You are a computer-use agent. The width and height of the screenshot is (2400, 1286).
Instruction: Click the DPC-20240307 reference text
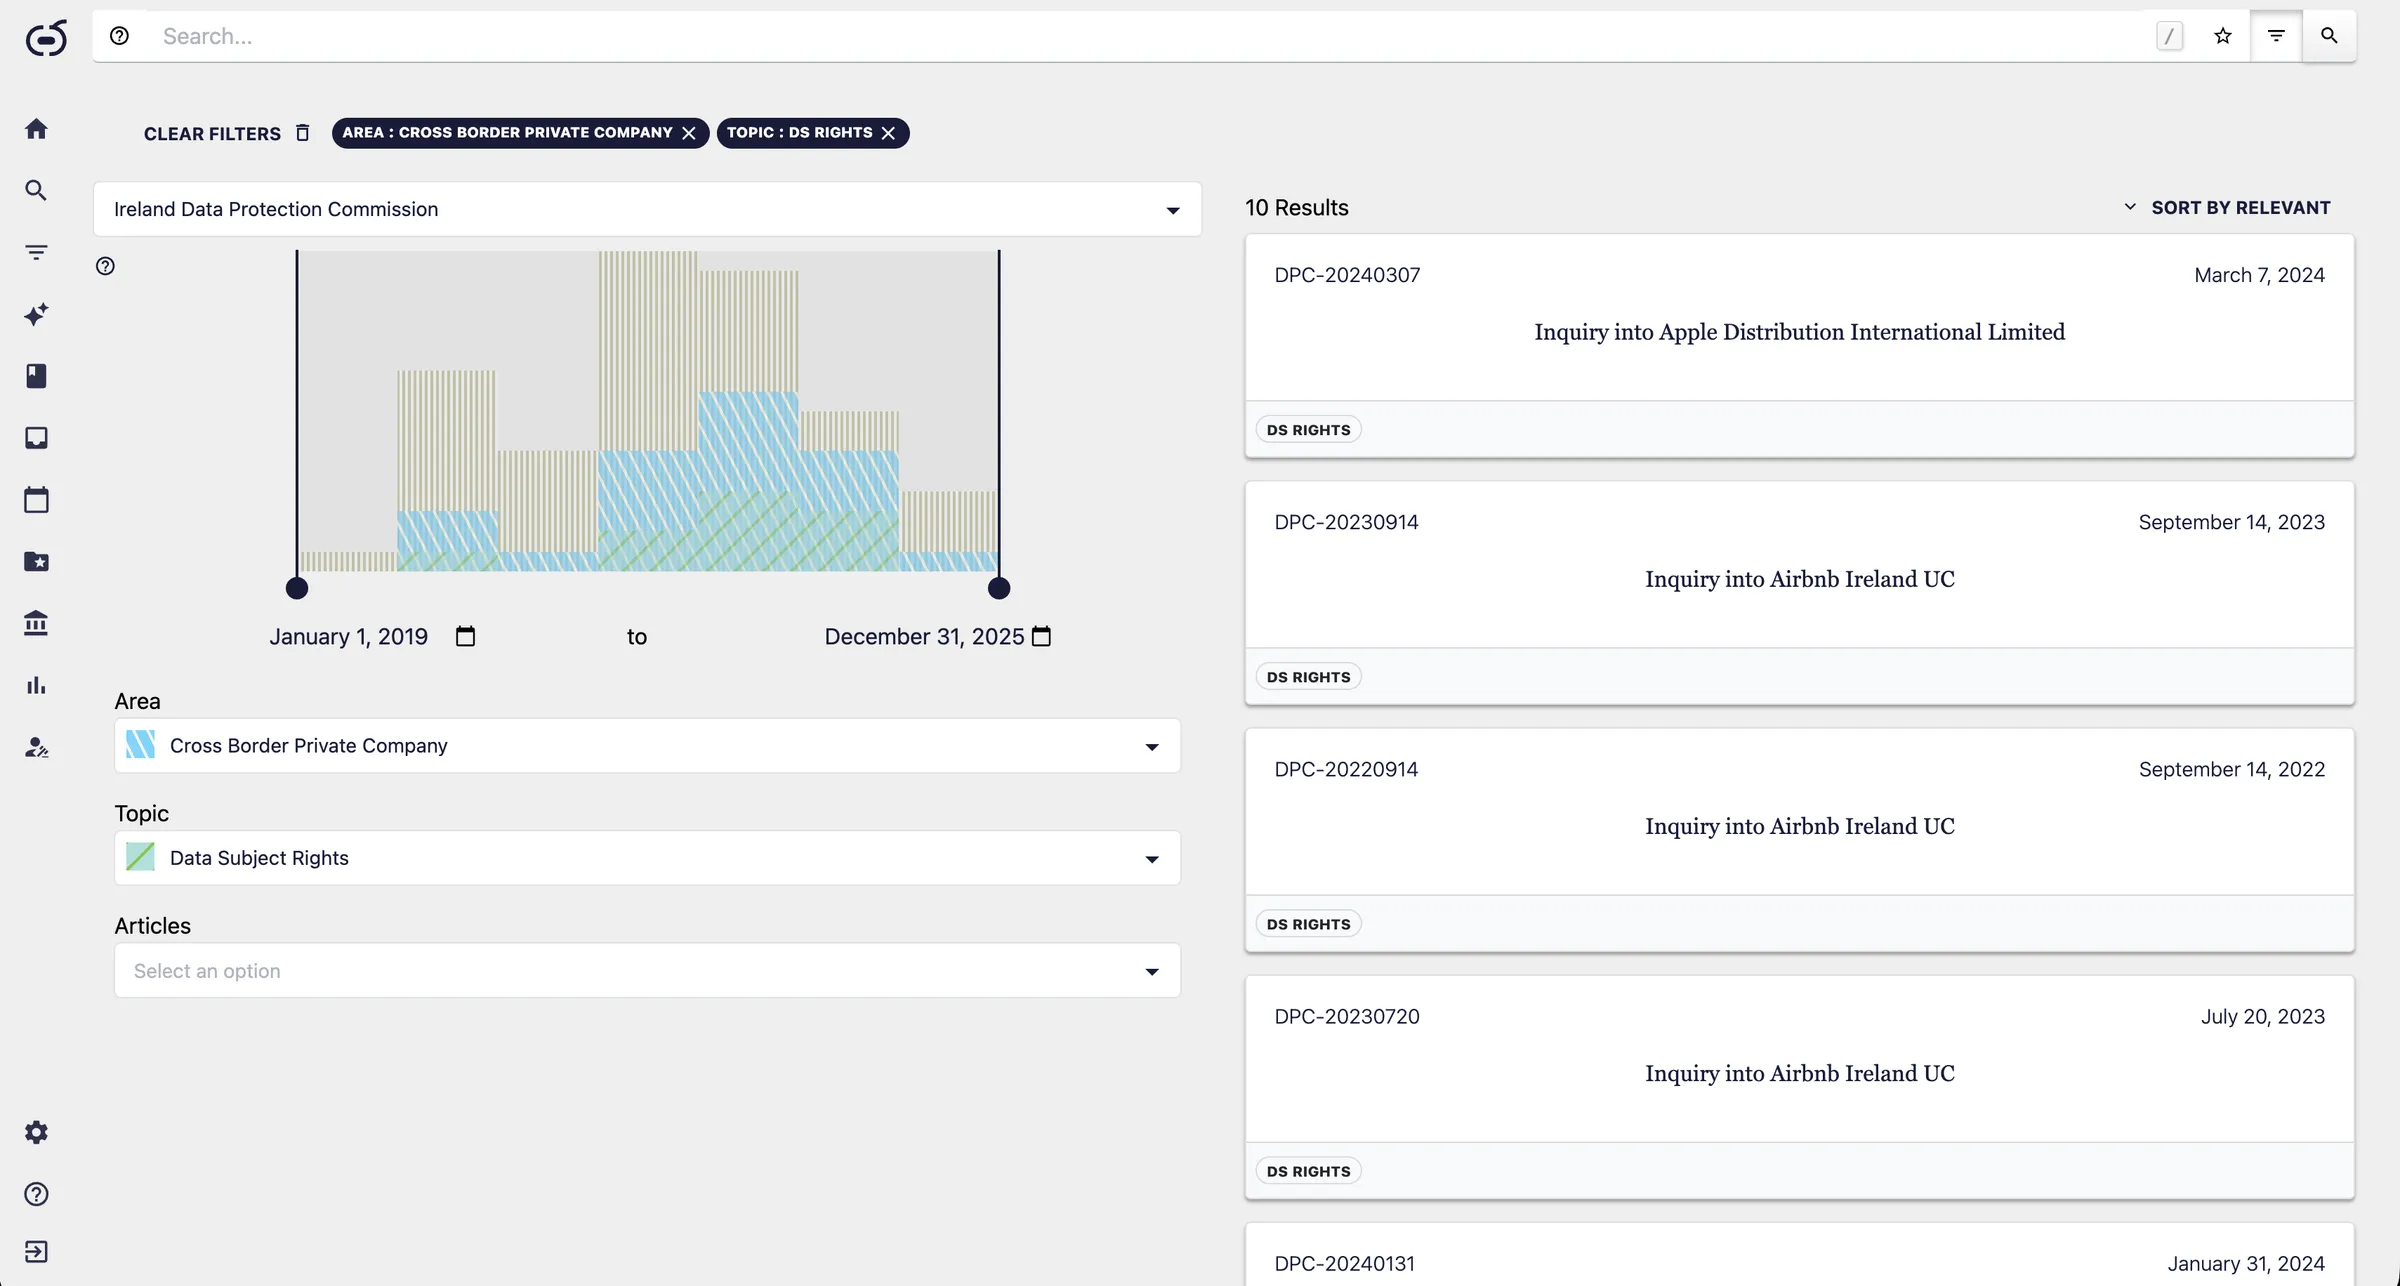pyautogui.click(x=1347, y=275)
